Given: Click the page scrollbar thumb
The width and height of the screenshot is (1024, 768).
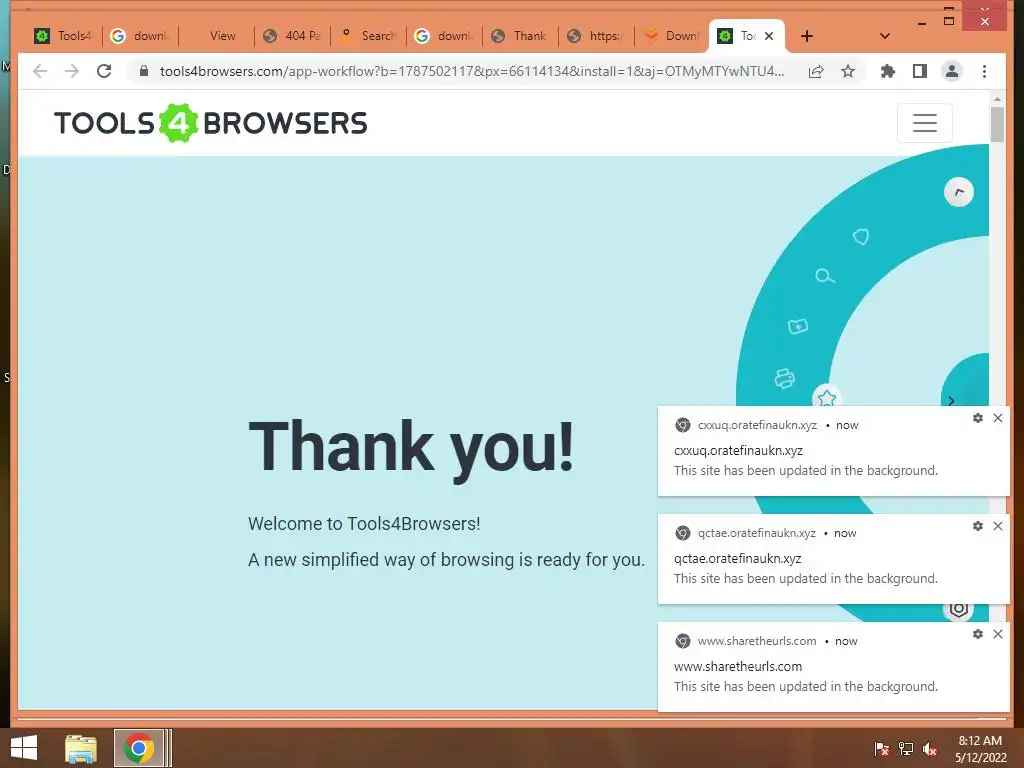Looking at the screenshot, I should coord(997,124).
